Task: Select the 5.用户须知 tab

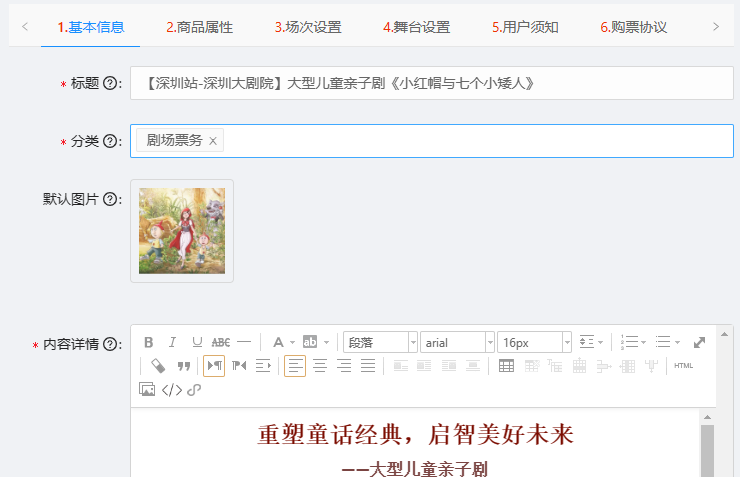Action: click(525, 27)
